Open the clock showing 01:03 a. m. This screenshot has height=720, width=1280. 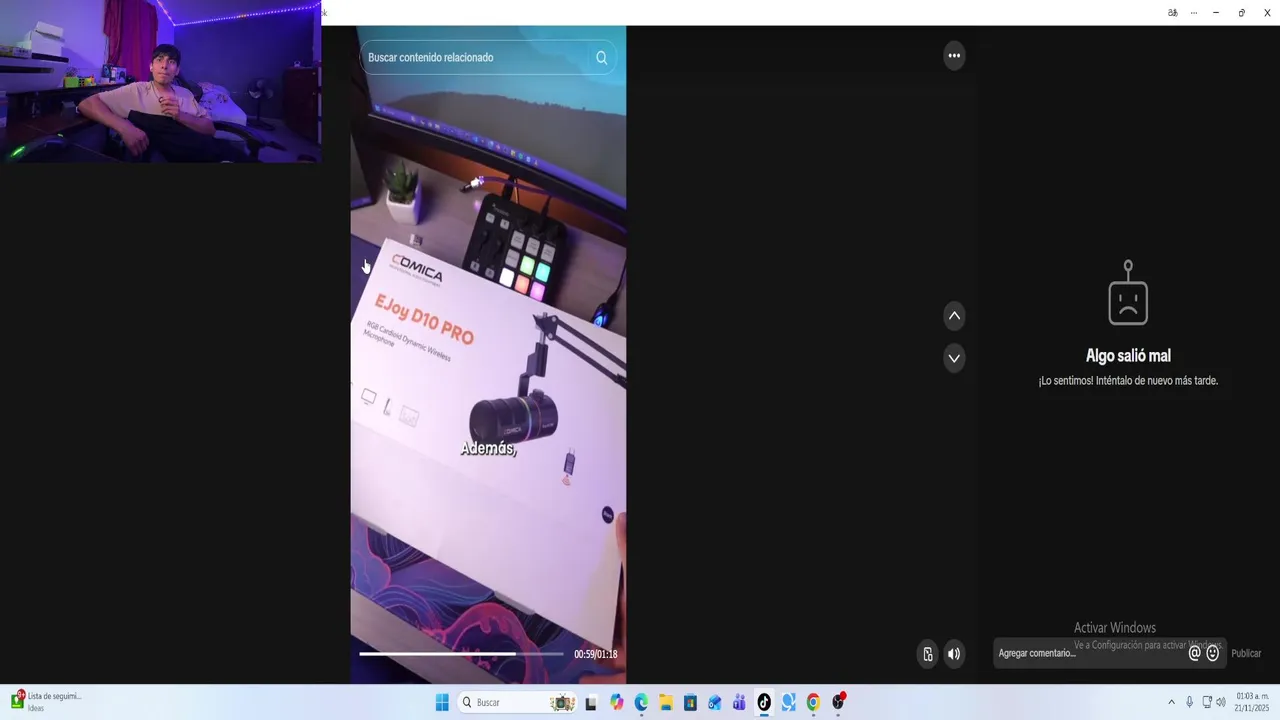[1252, 702]
